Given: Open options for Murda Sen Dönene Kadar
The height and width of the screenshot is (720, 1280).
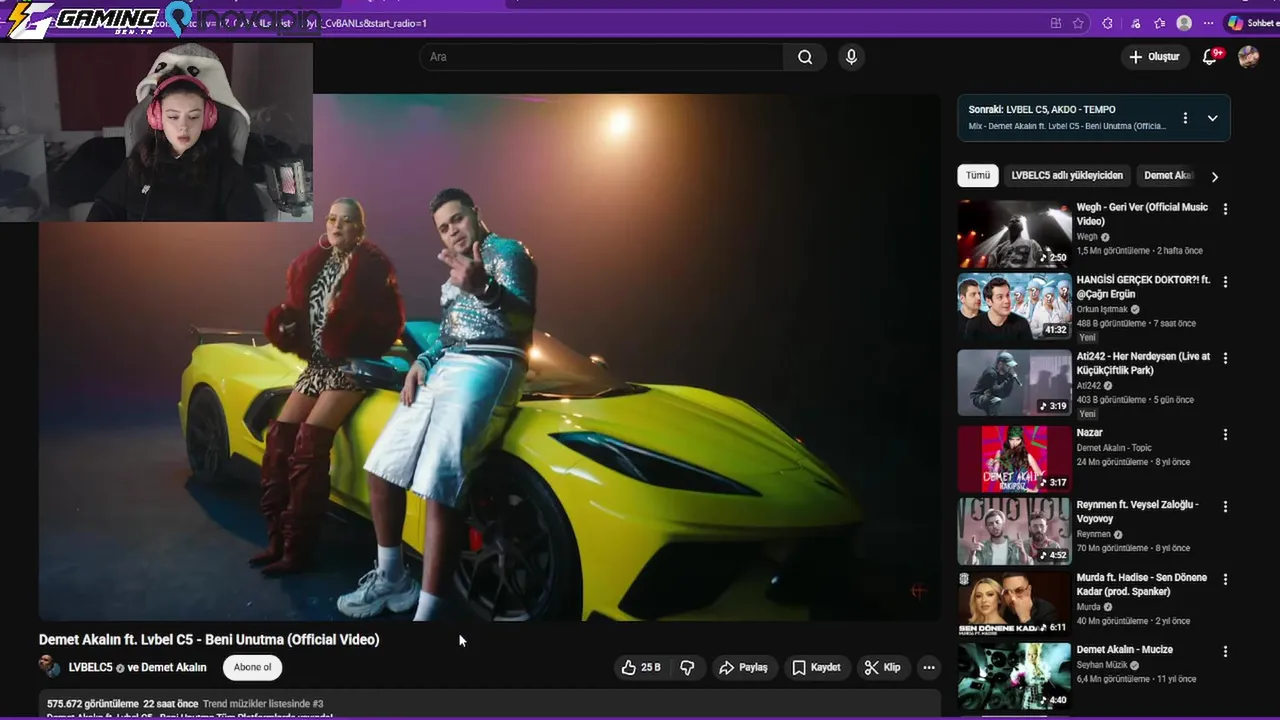Looking at the screenshot, I should coord(1225,579).
